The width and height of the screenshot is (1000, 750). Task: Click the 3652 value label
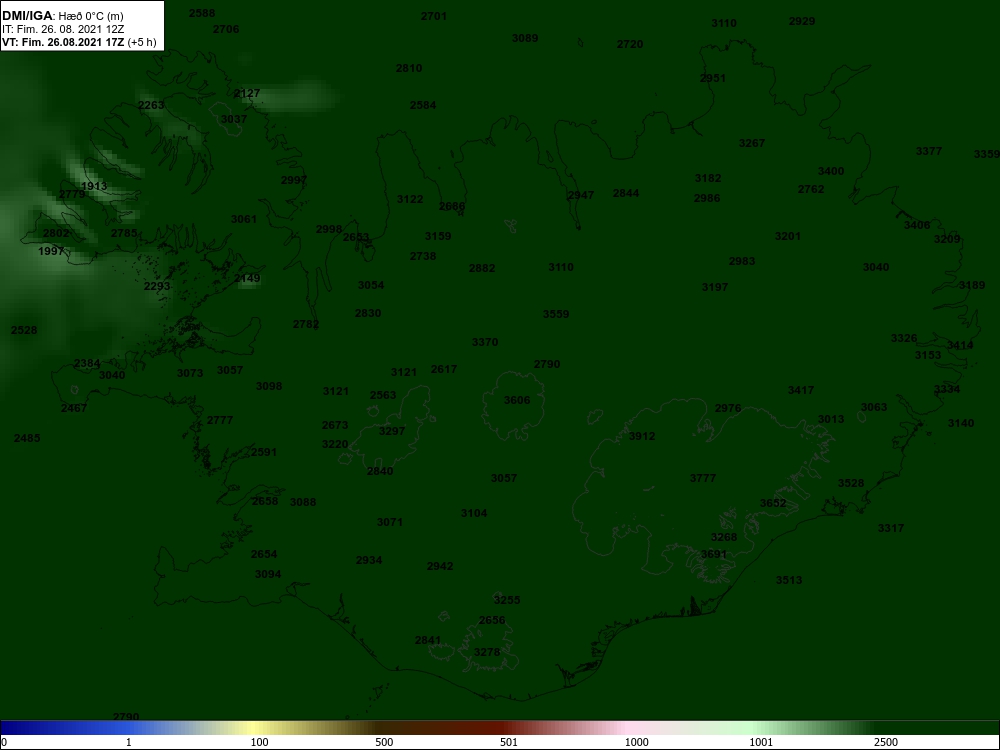pyautogui.click(x=773, y=503)
